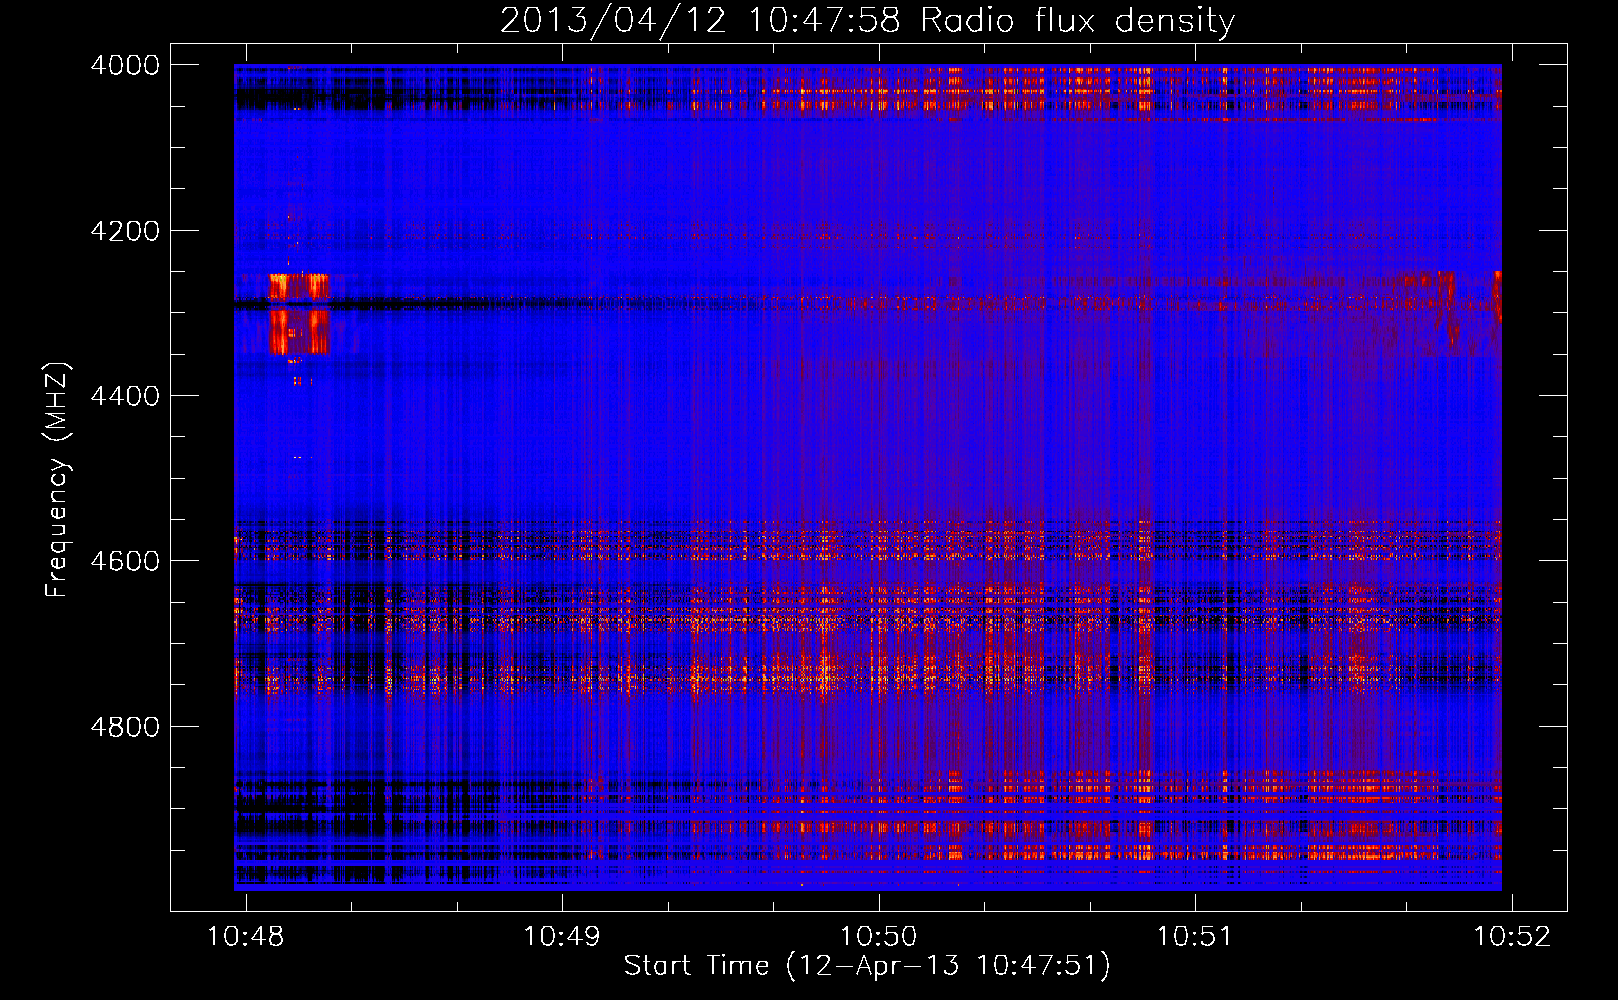
Task: Click the bright burst near 4300 MHz at 10:48
Action: click(299, 314)
